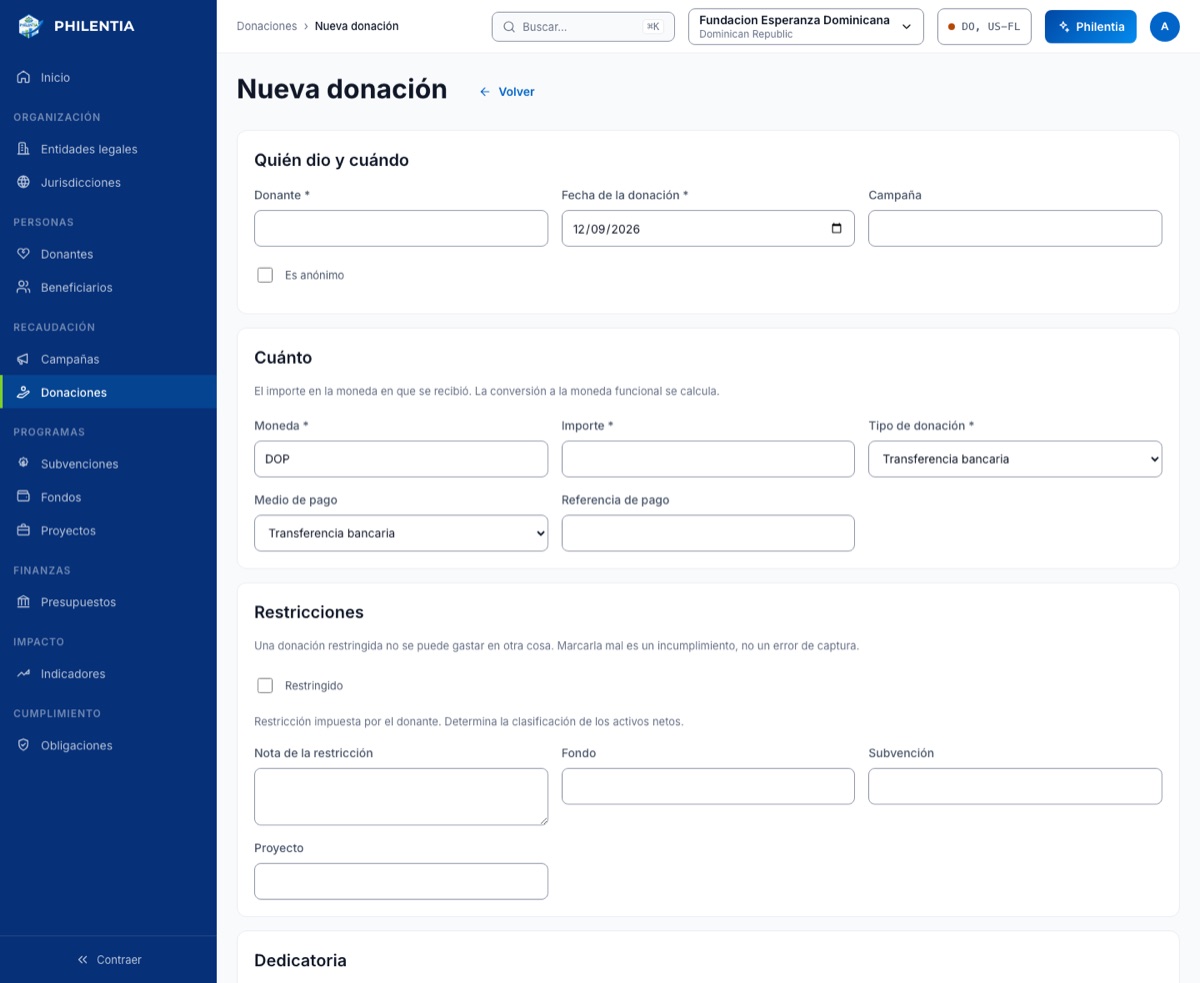Image resolution: width=1200 pixels, height=983 pixels.
Task: Open Presupuestos under Finanzas
Action: pos(108,602)
